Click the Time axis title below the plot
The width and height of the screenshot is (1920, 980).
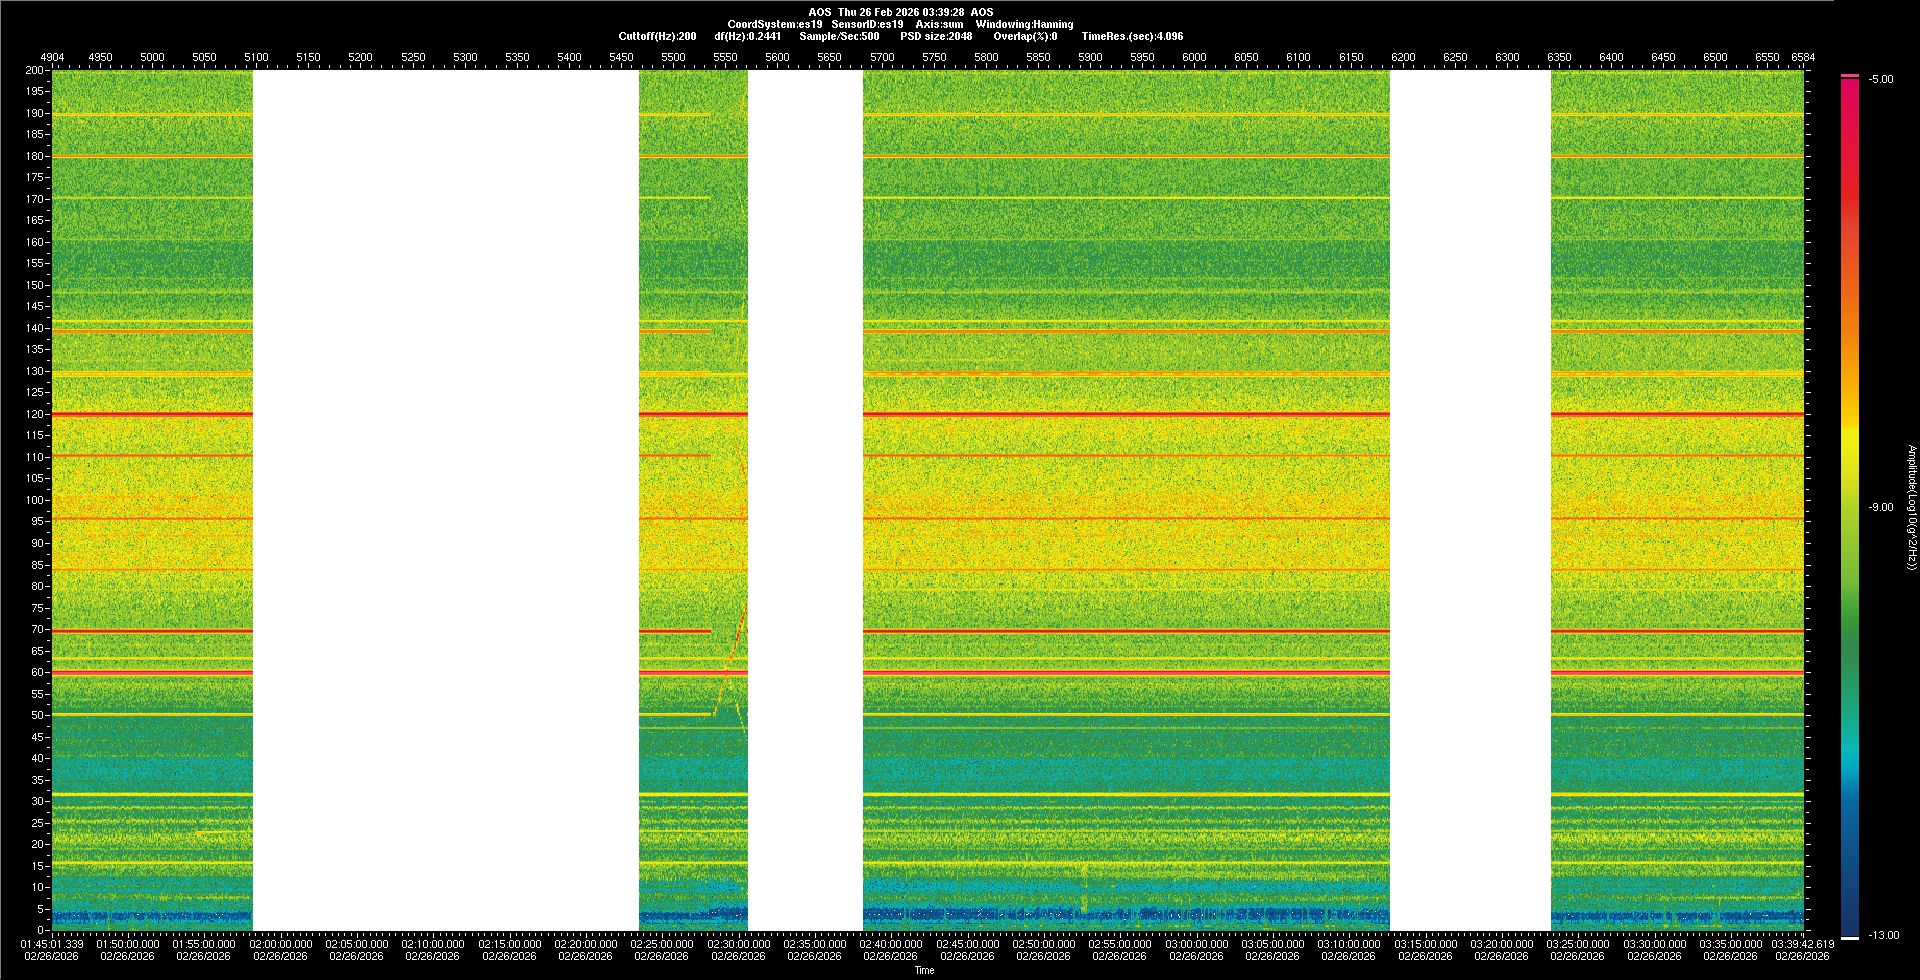pyautogui.click(x=924, y=970)
